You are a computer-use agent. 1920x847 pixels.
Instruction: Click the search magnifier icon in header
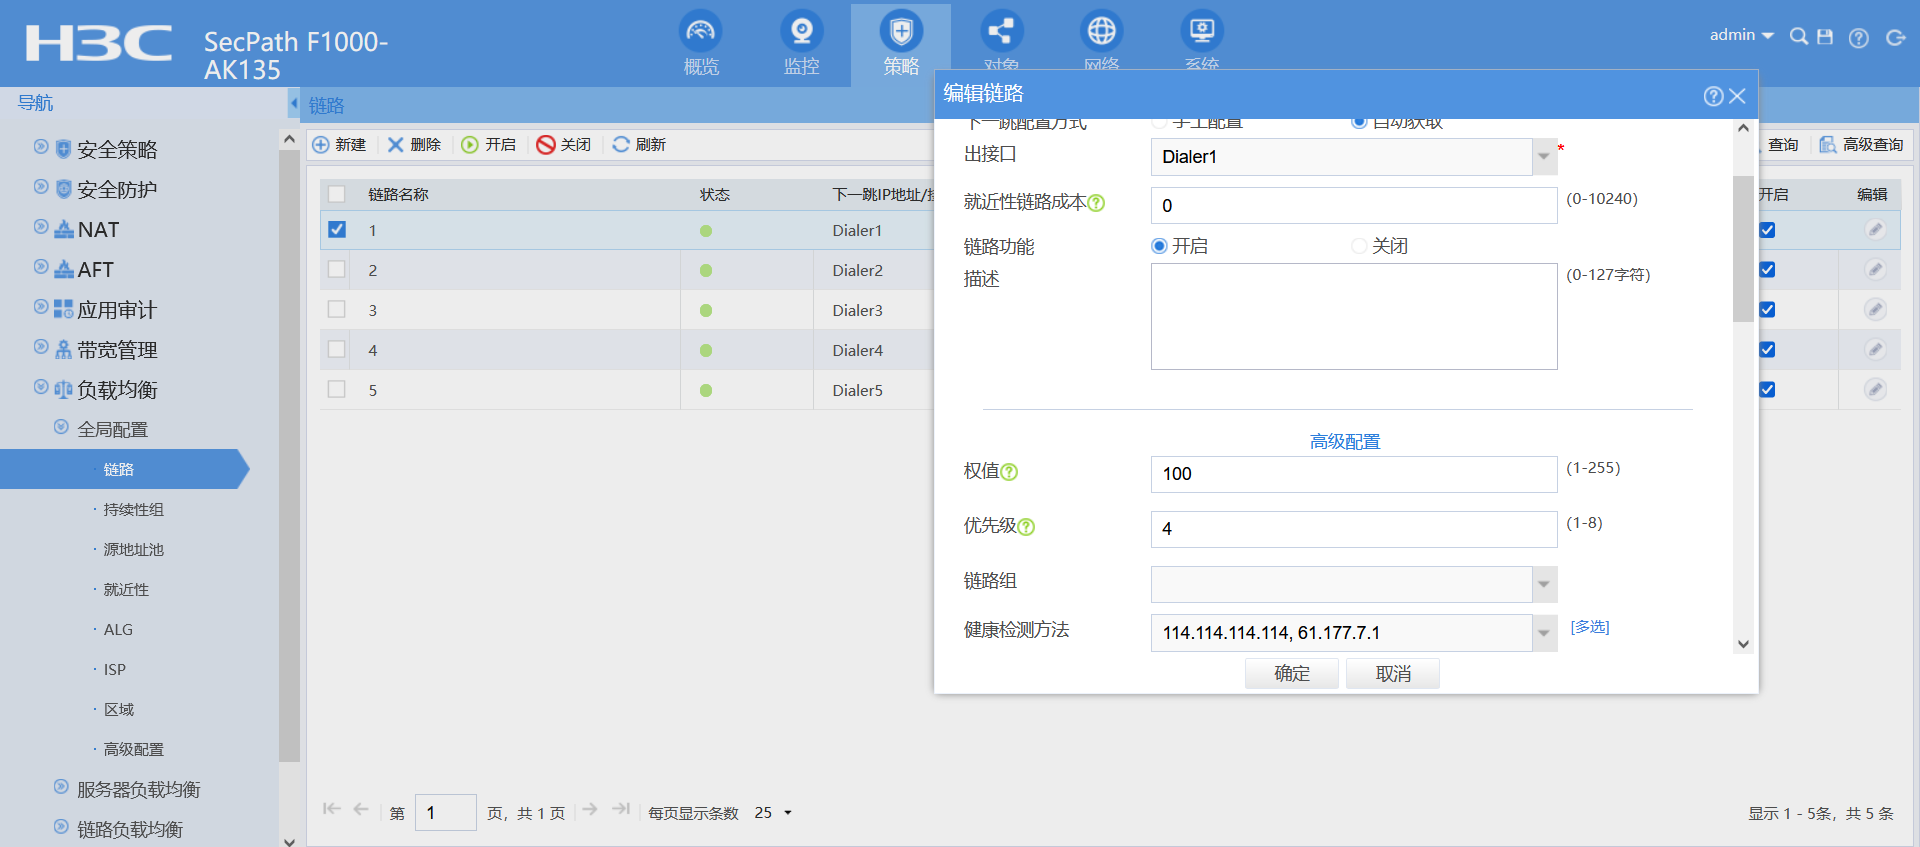(1798, 37)
